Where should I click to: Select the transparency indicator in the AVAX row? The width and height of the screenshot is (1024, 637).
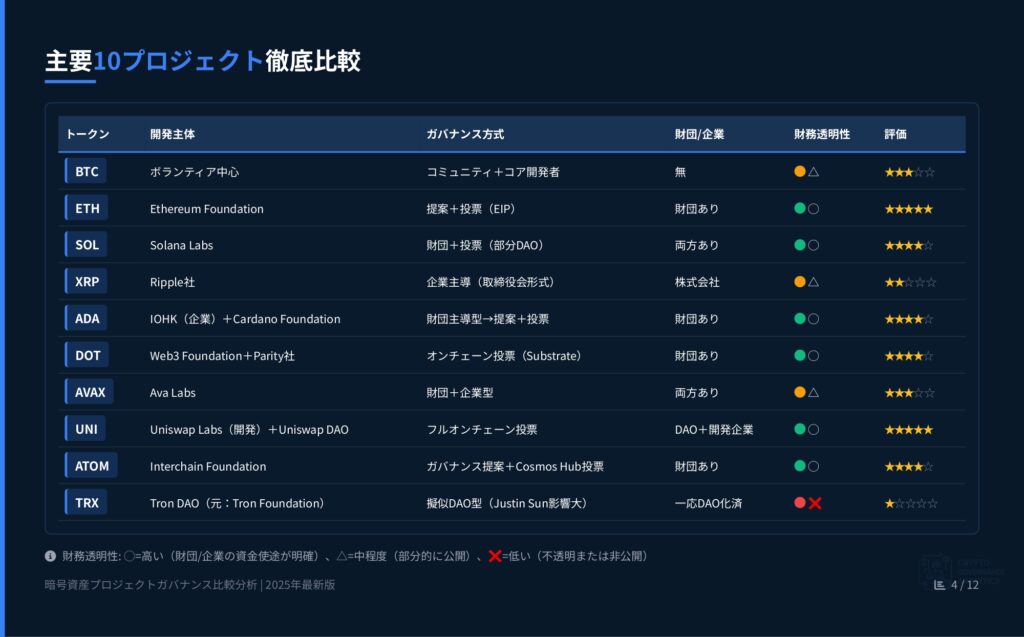(807, 393)
